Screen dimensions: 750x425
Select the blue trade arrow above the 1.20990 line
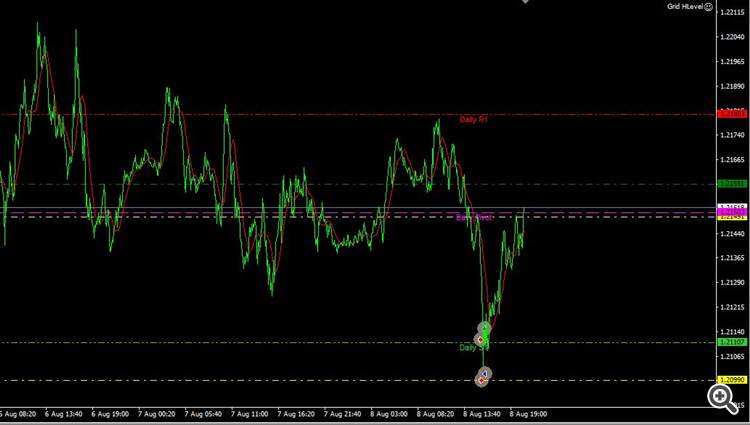coord(485,373)
